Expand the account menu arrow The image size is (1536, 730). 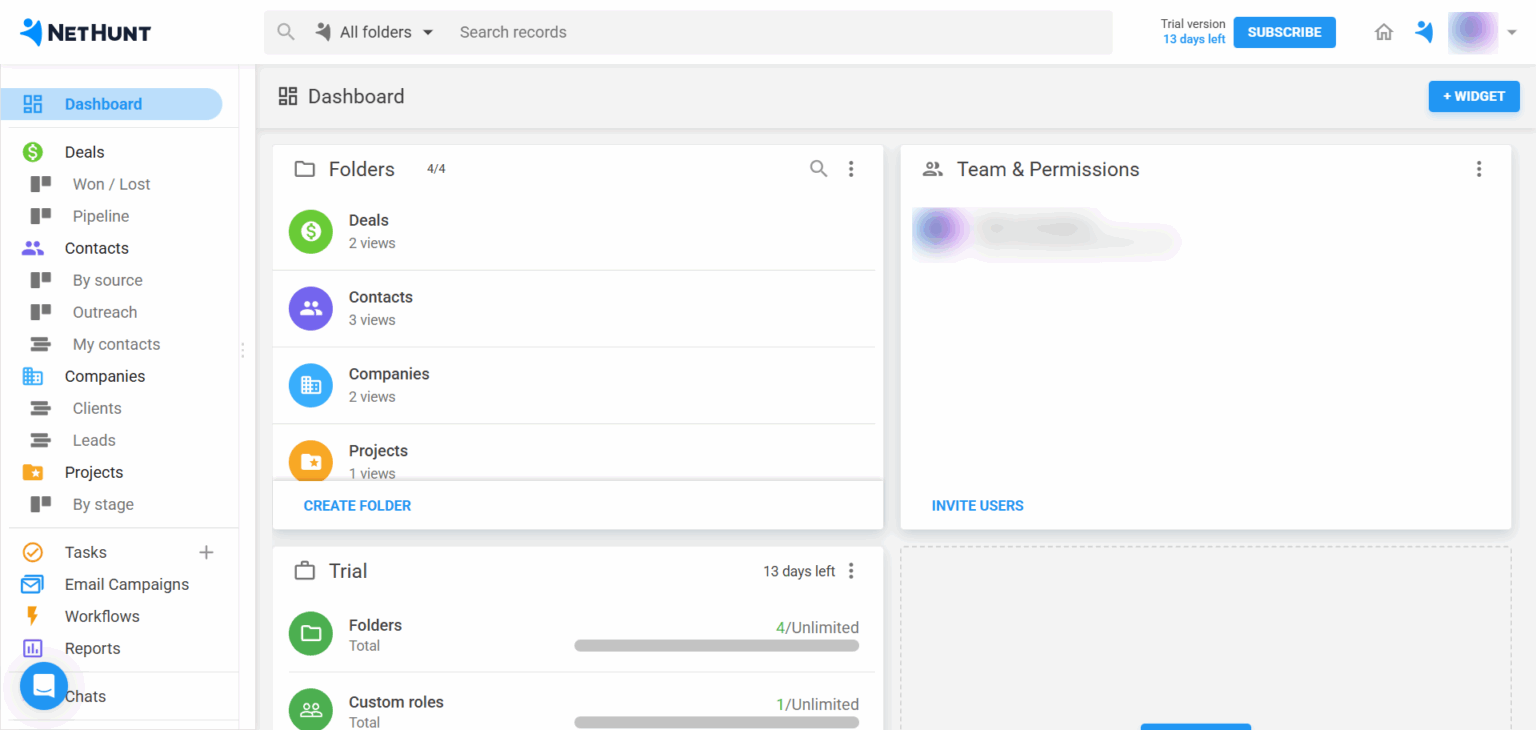pyautogui.click(x=1512, y=32)
